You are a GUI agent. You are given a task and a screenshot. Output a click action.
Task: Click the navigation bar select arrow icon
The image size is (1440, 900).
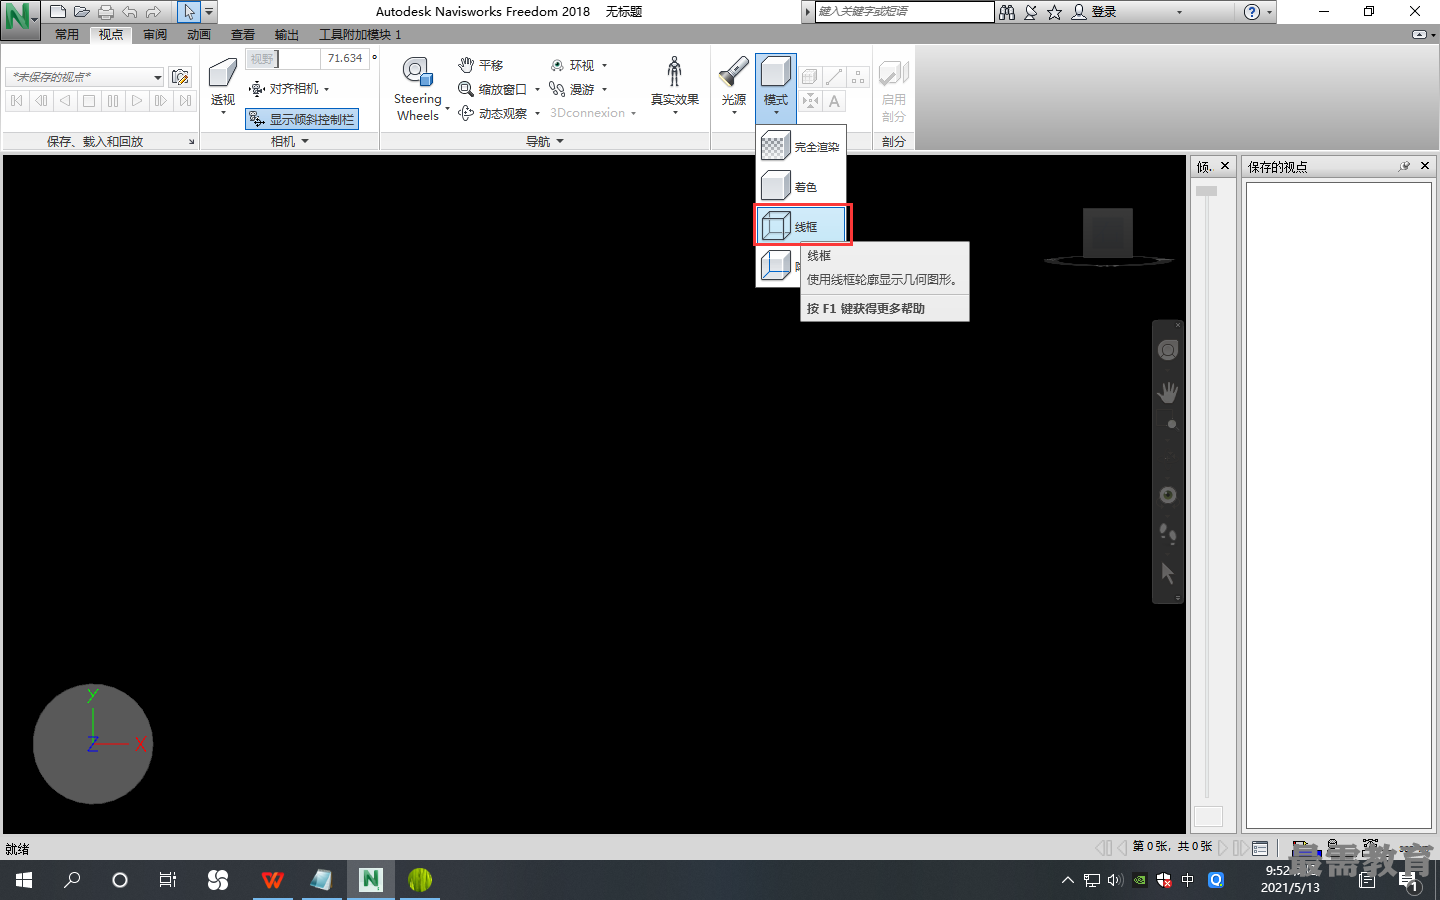[x=1168, y=574]
